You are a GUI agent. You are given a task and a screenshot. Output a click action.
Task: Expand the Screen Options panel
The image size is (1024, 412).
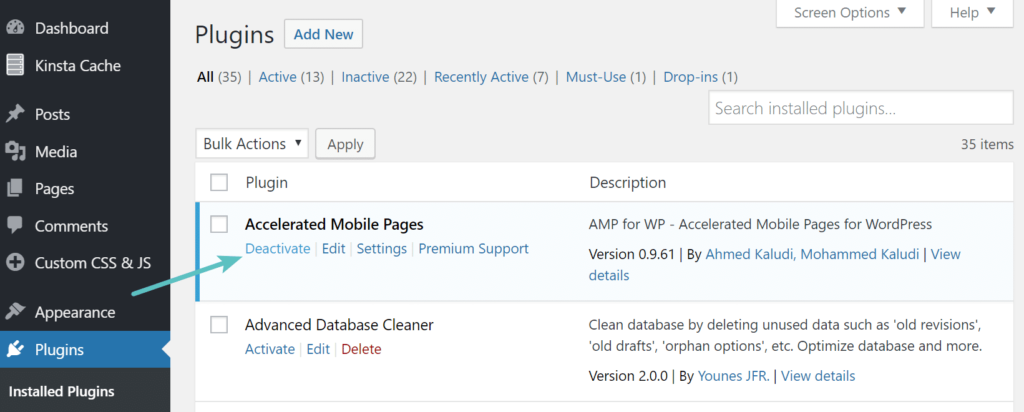click(850, 13)
